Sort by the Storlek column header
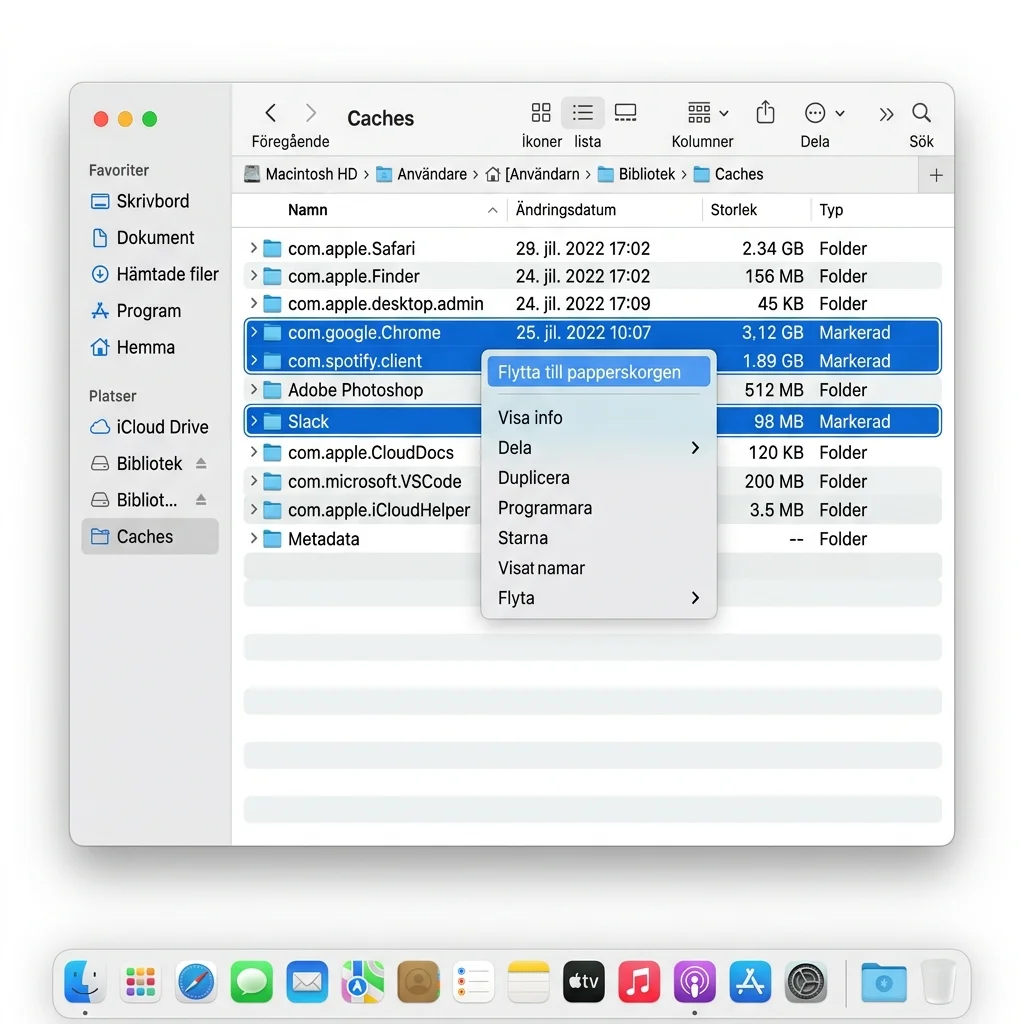This screenshot has height=1024, width=1024. (757, 210)
